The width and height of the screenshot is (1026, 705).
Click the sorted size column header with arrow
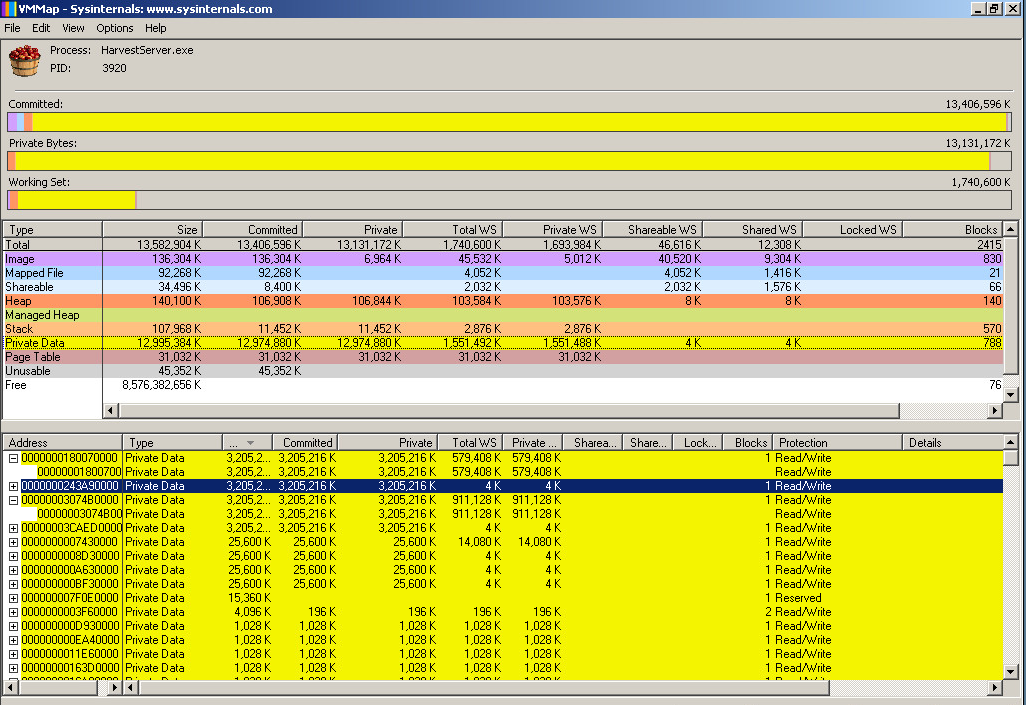tap(248, 443)
